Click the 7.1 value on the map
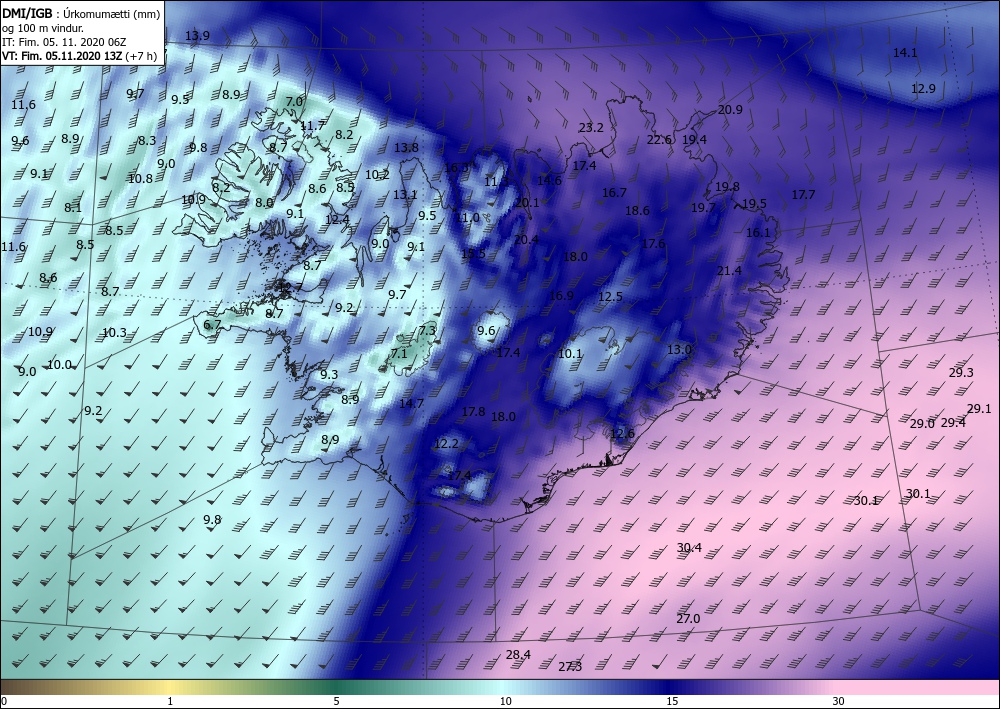This screenshot has width=1000, height=709. point(399,353)
